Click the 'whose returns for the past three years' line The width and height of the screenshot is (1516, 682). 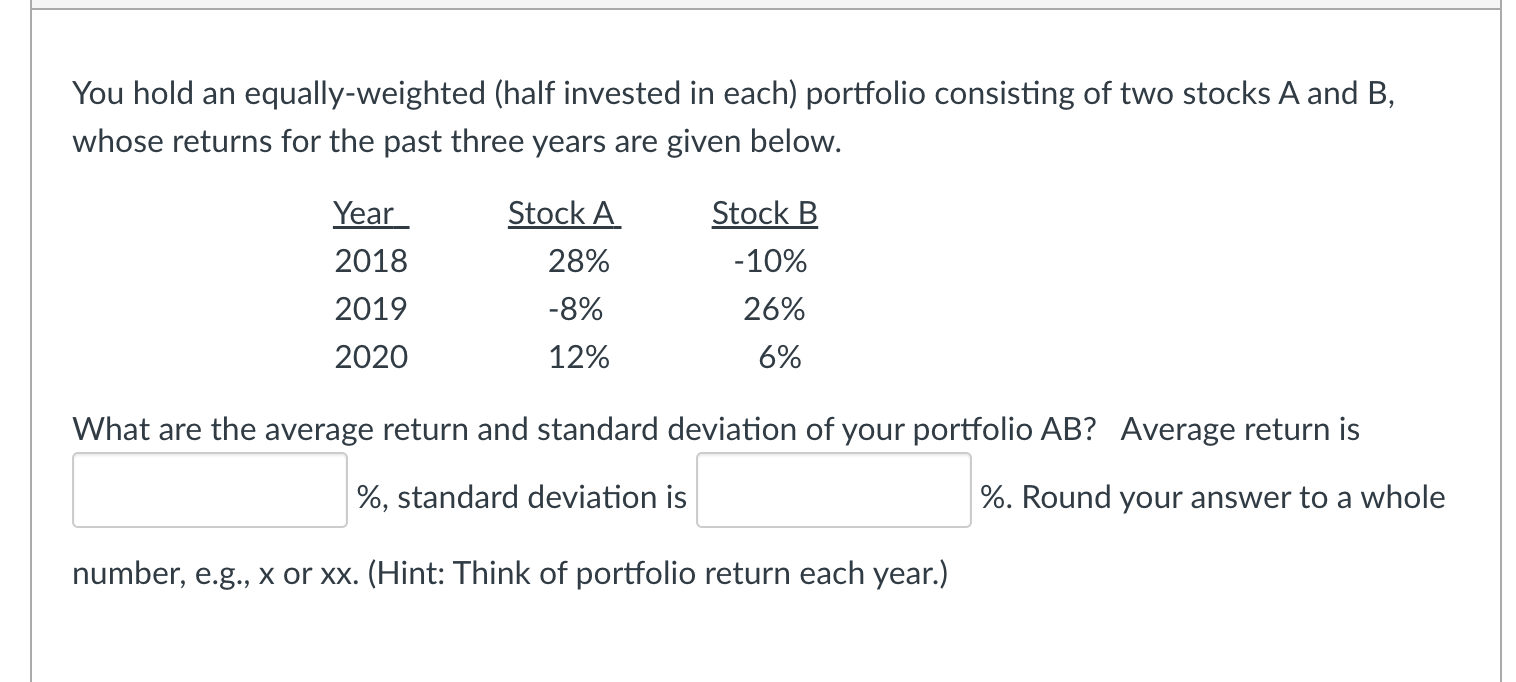457,141
